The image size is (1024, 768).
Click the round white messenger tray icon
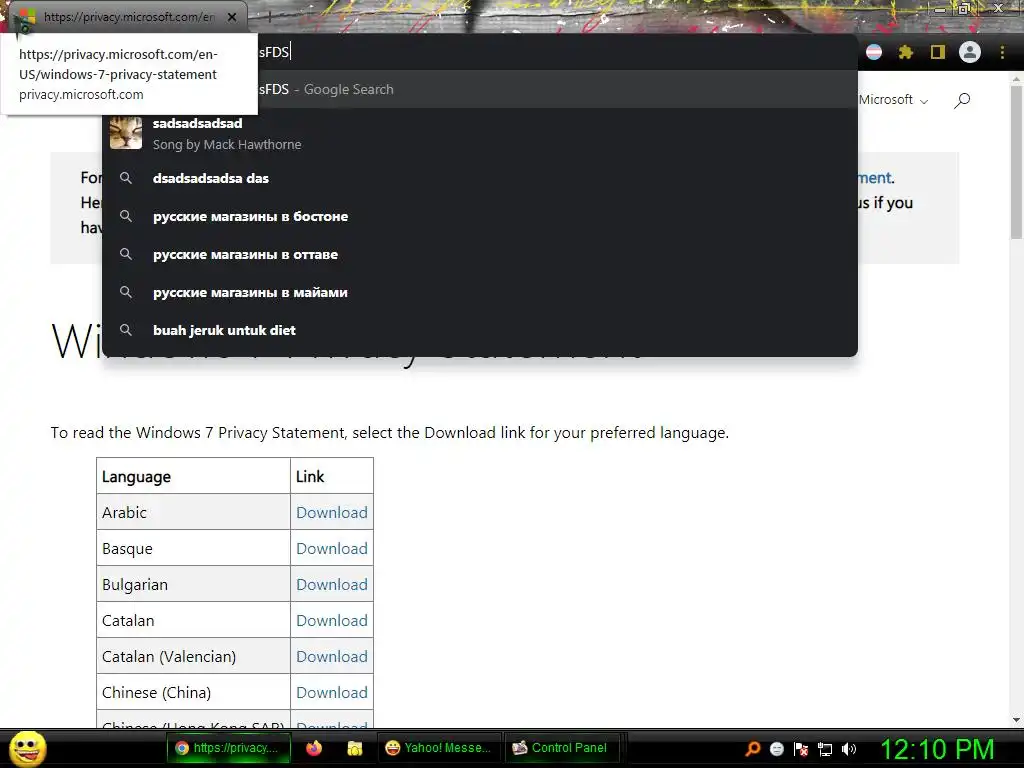[x=776, y=749]
